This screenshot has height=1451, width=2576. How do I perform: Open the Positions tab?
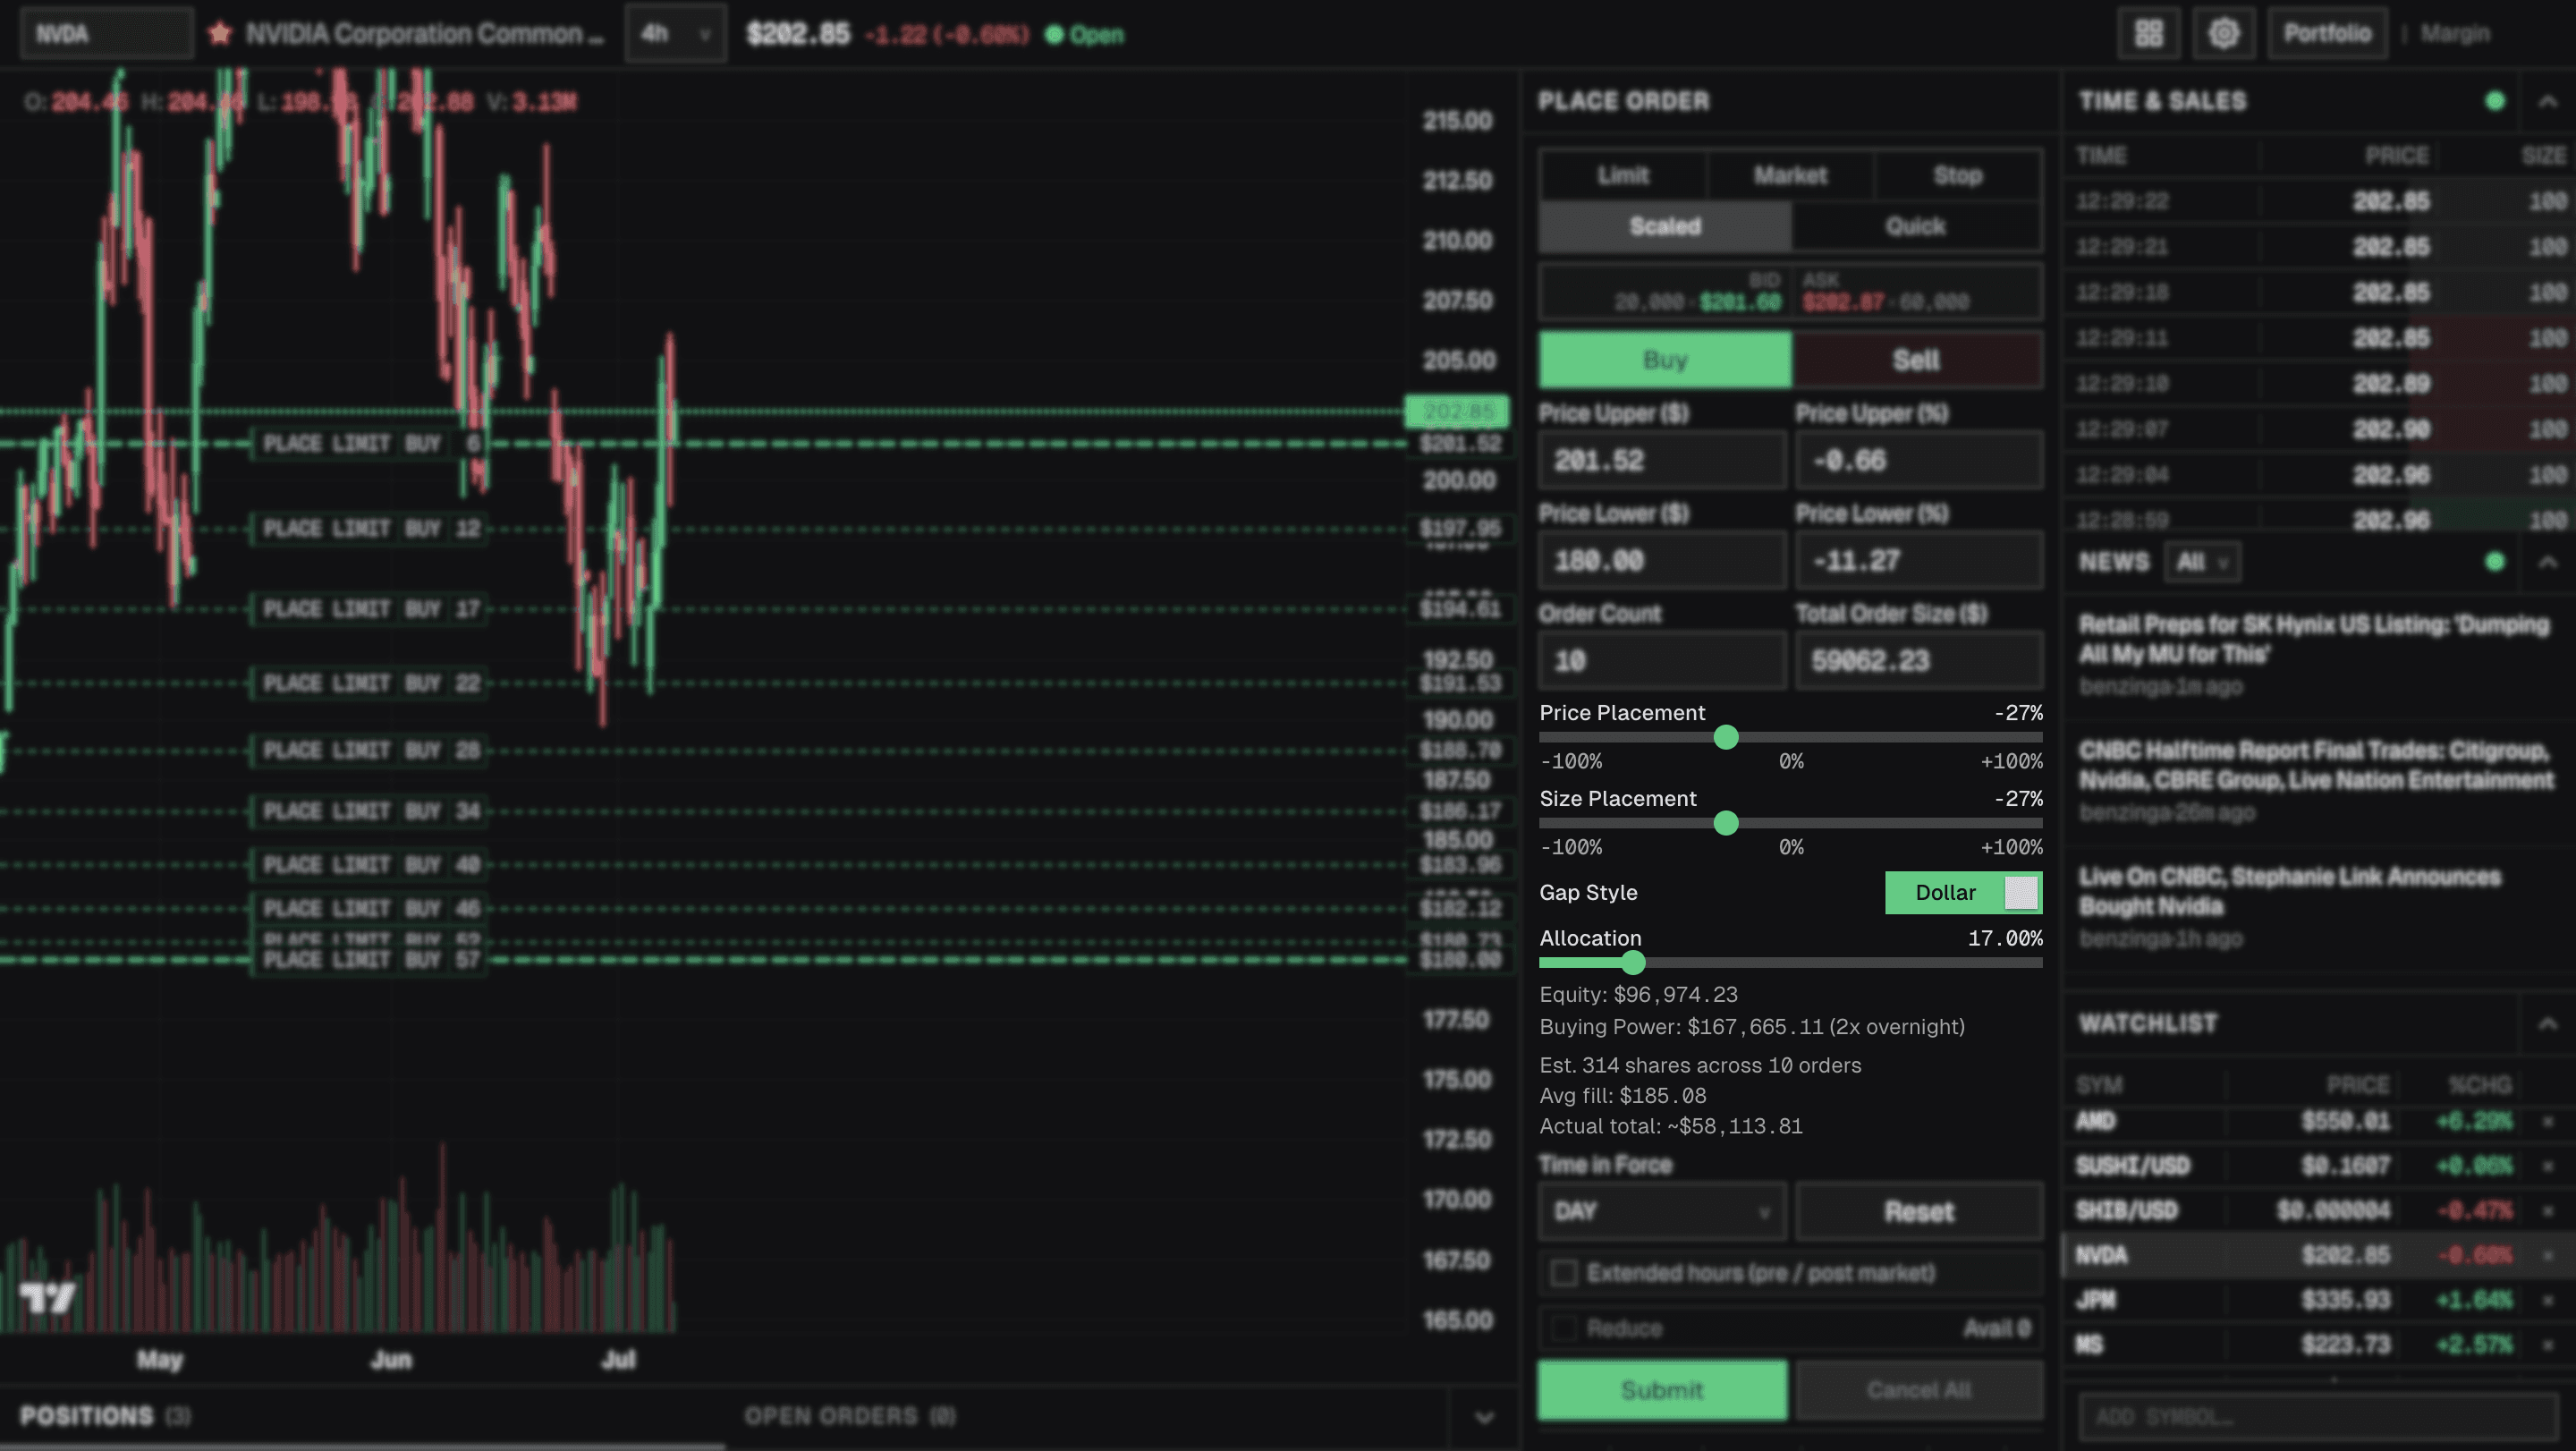[x=105, y=1416]
